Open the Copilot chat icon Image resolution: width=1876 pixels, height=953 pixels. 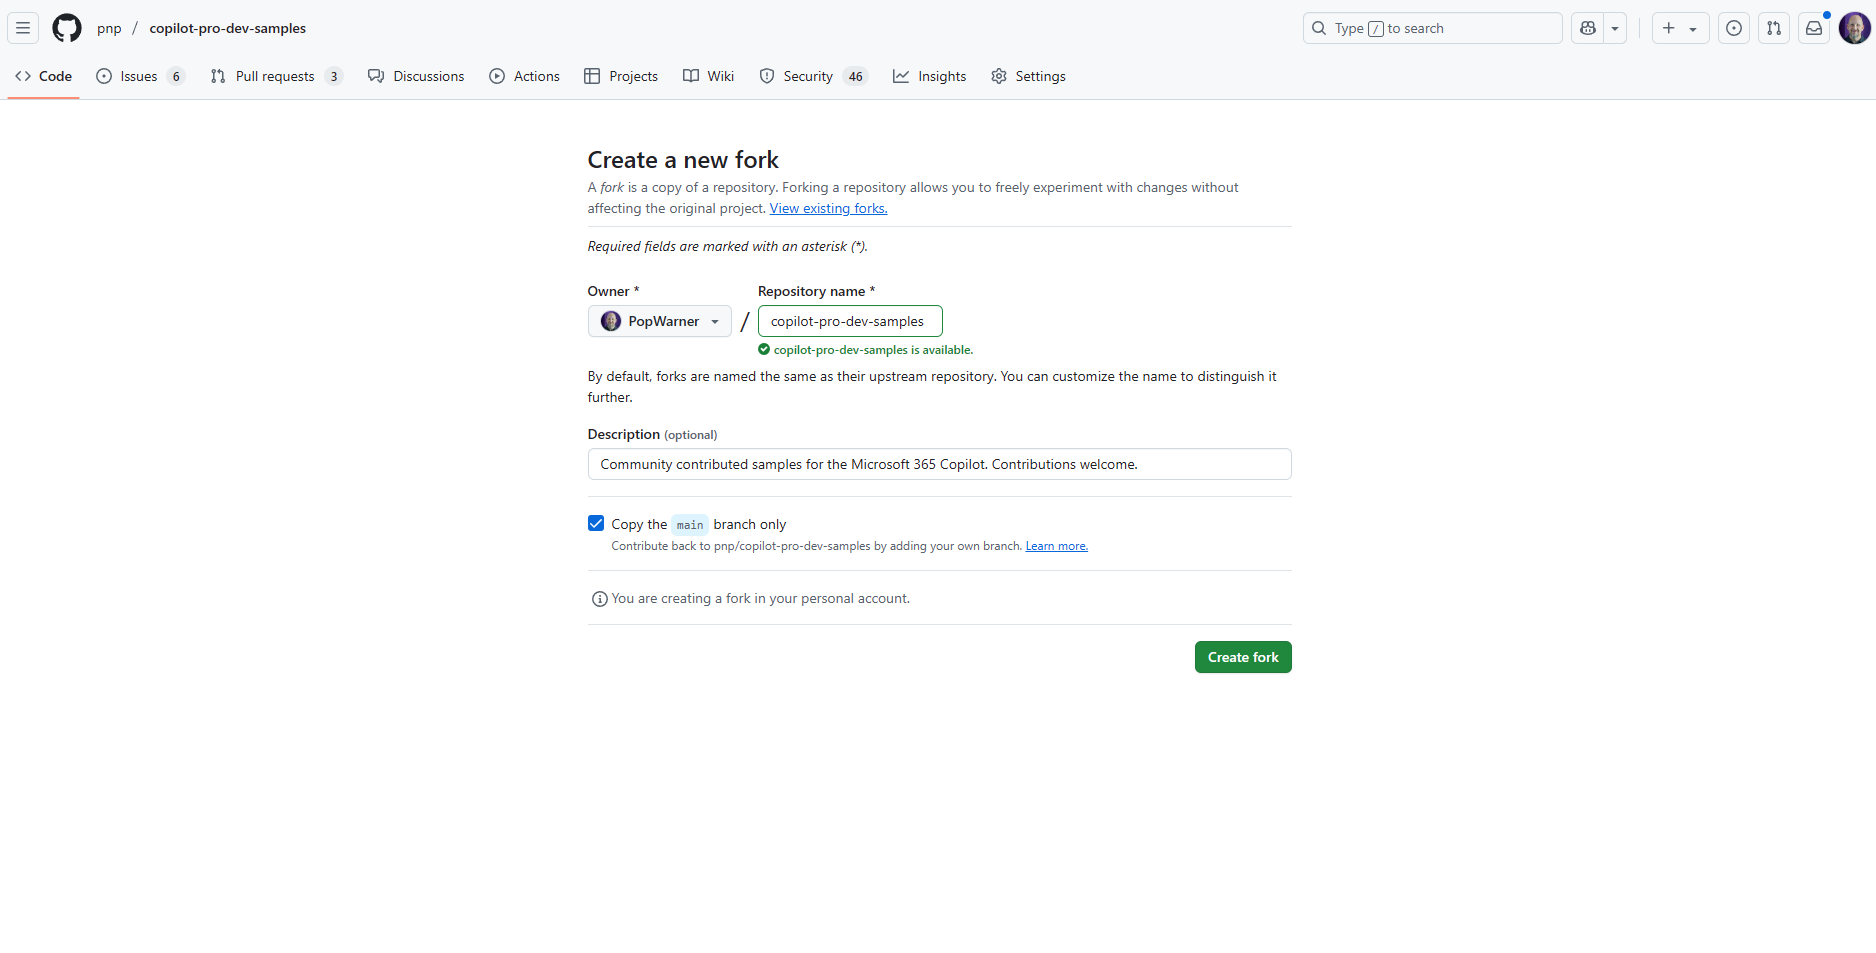pos(1588,28)
